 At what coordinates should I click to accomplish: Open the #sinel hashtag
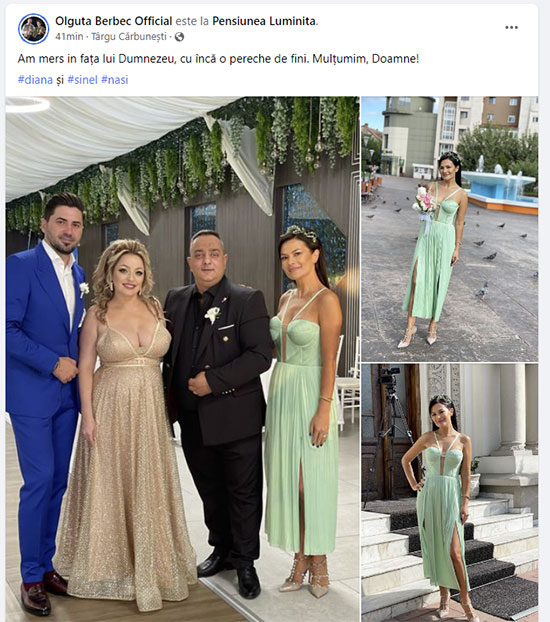(82, 80)
